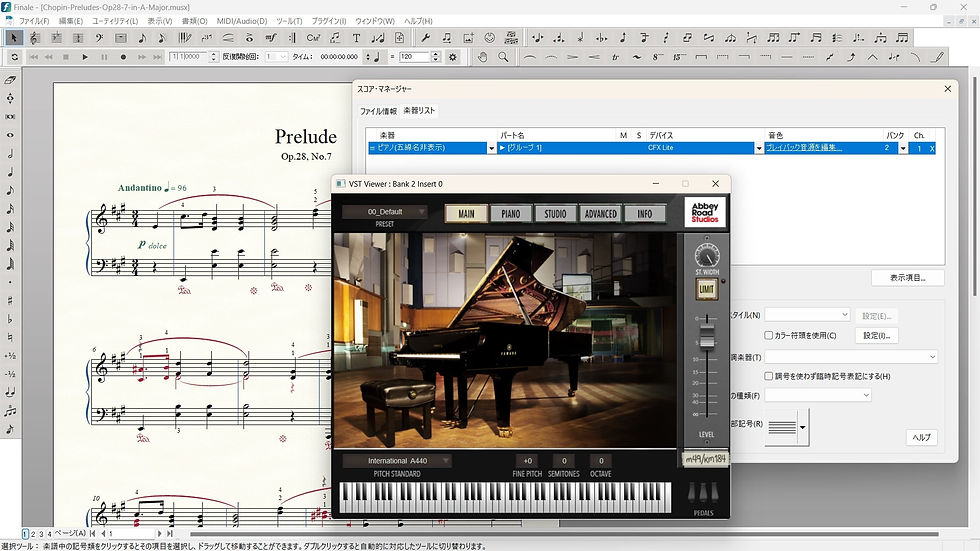Viewport: 980px width, 551px height.
Task: Open the MIDI/Audio(D) menu
Action: [242, 21]
